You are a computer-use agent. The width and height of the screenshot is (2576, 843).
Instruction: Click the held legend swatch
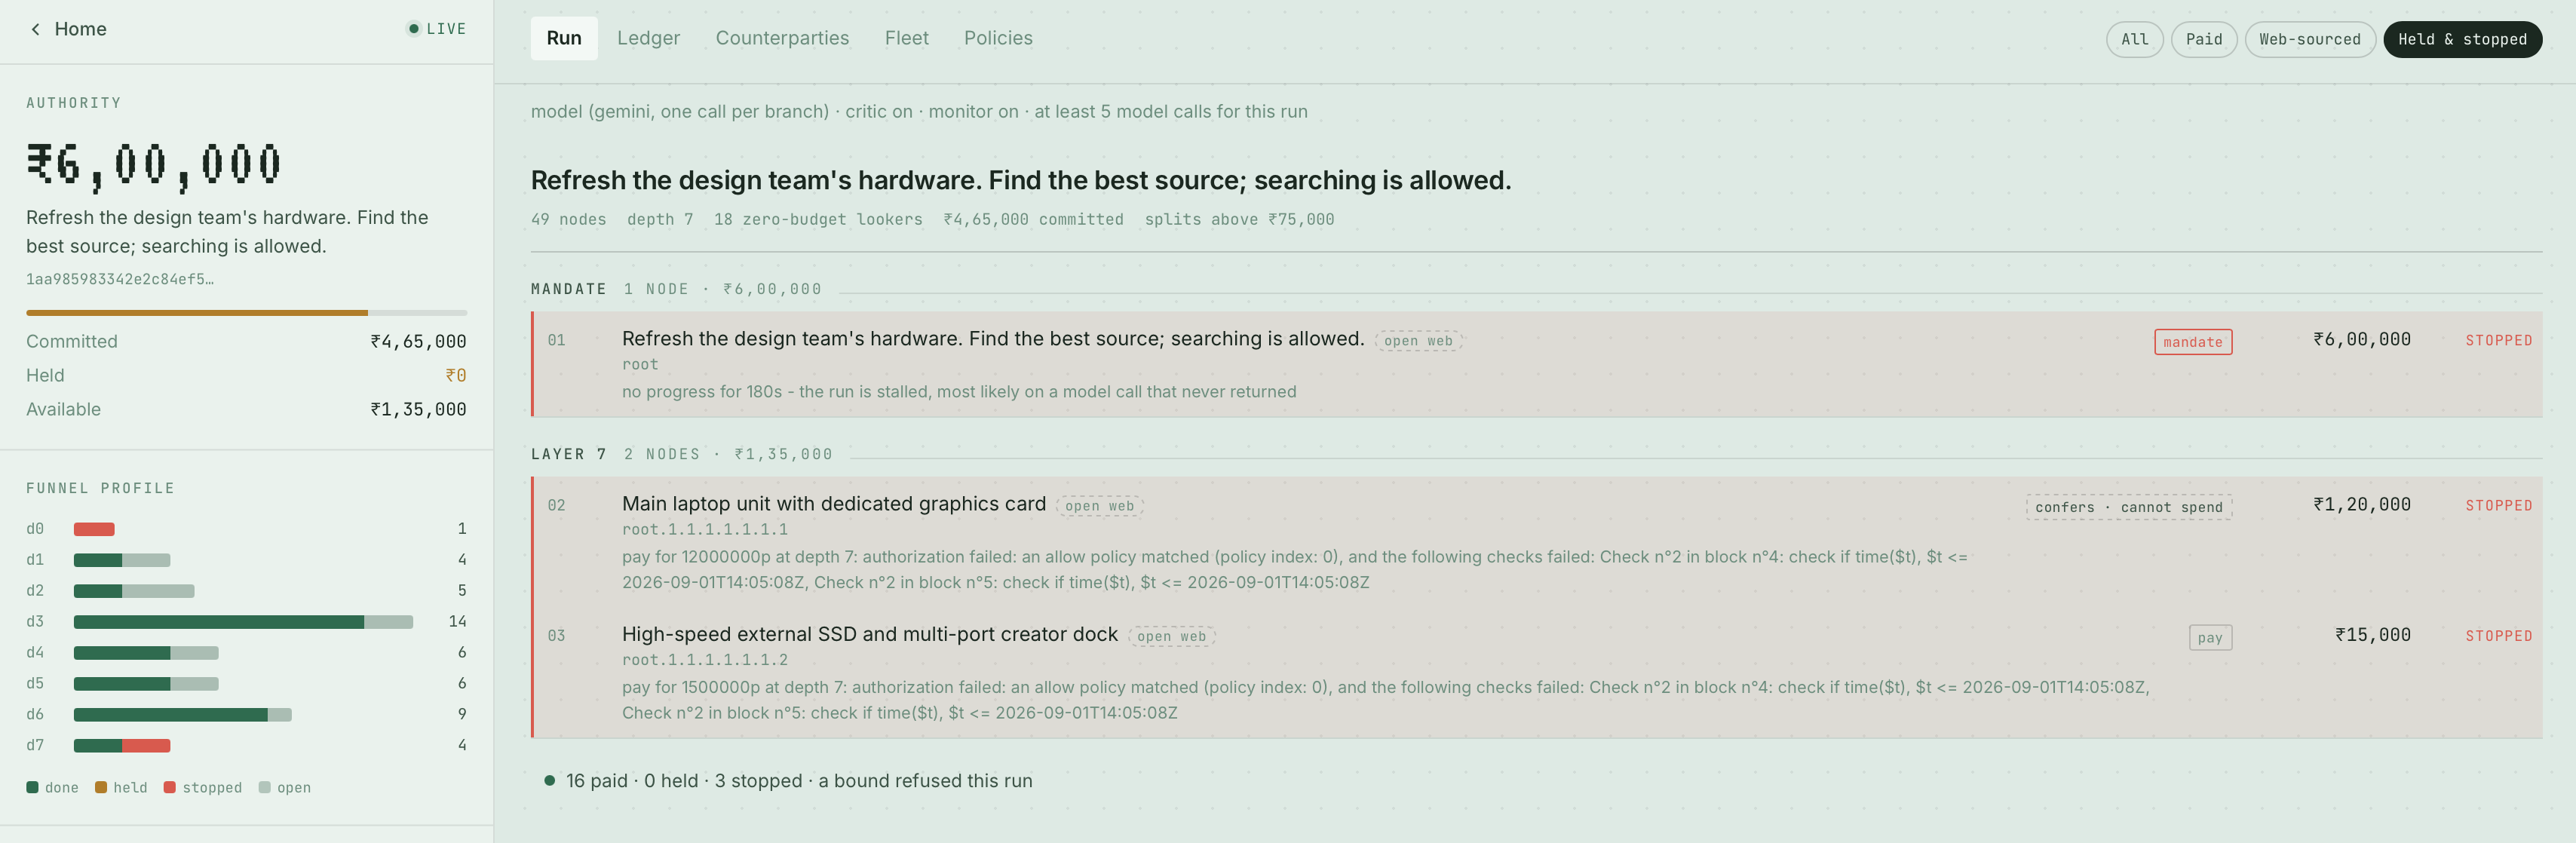click(x=101, y=788)
